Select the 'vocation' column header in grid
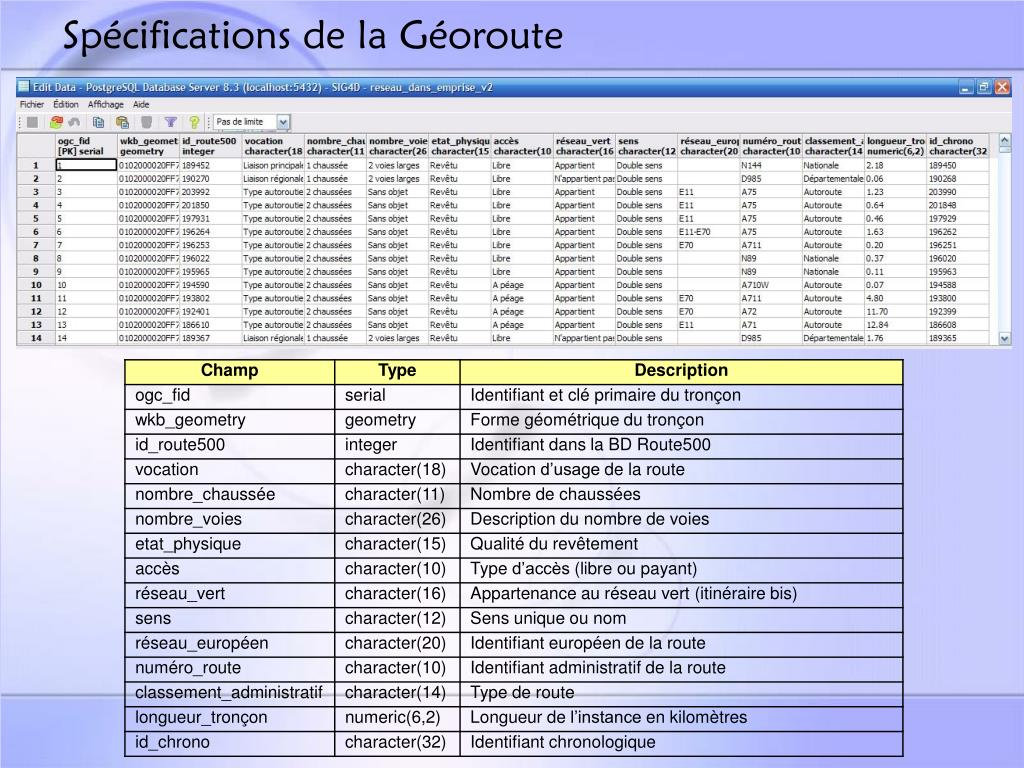 coord(273,146)
